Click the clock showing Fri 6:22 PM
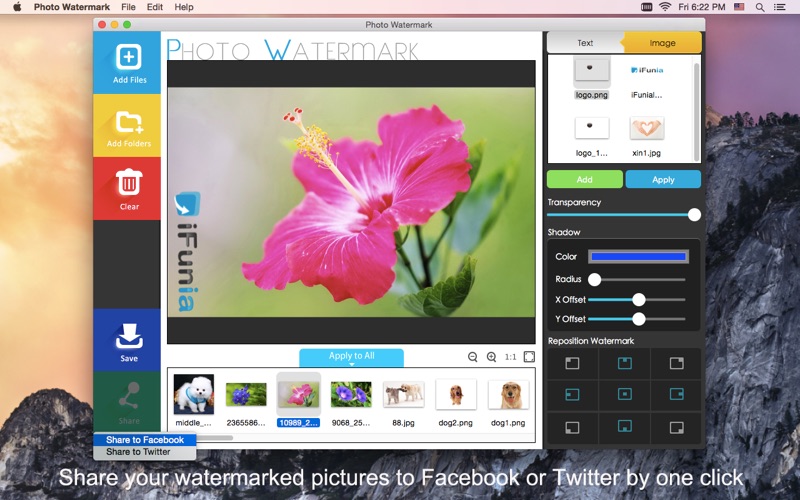 pos(702,7)
